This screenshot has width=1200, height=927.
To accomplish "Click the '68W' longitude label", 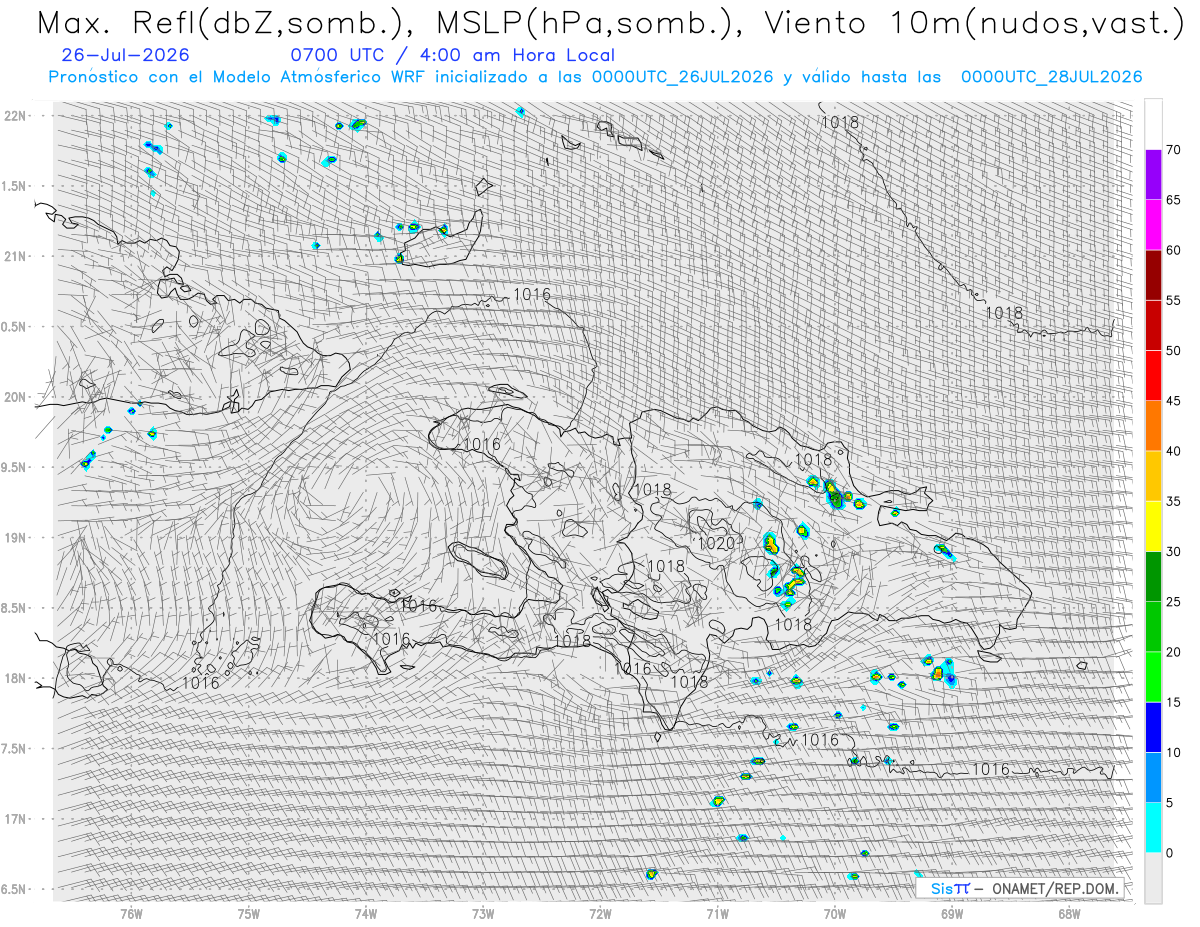I will point(1069,912).
